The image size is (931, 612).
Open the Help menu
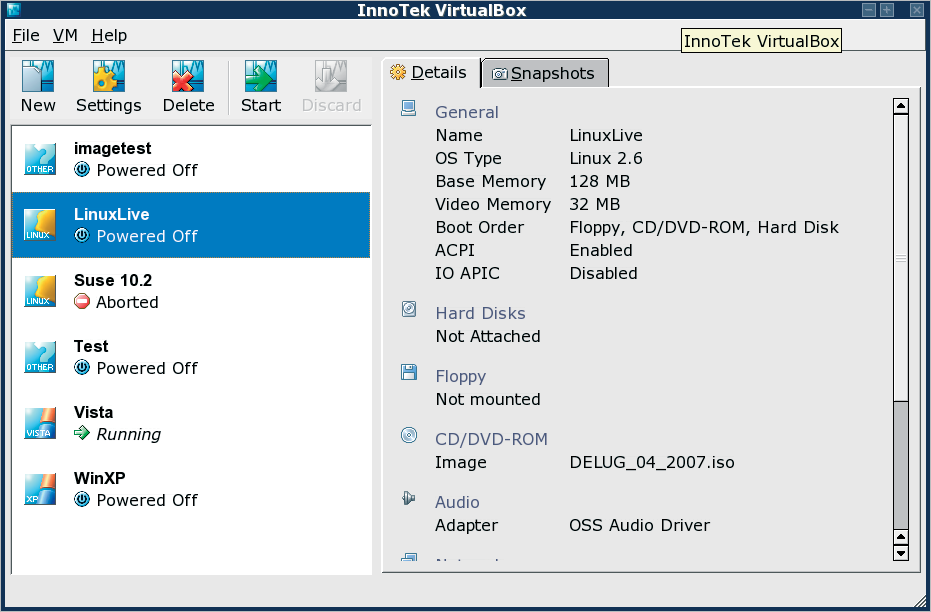pyautogui.click(x=109, y=36)
